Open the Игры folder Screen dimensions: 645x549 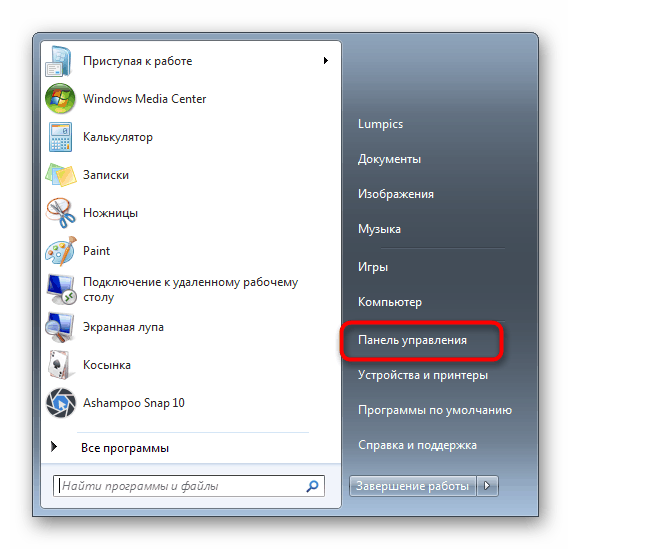click(373, 267)
